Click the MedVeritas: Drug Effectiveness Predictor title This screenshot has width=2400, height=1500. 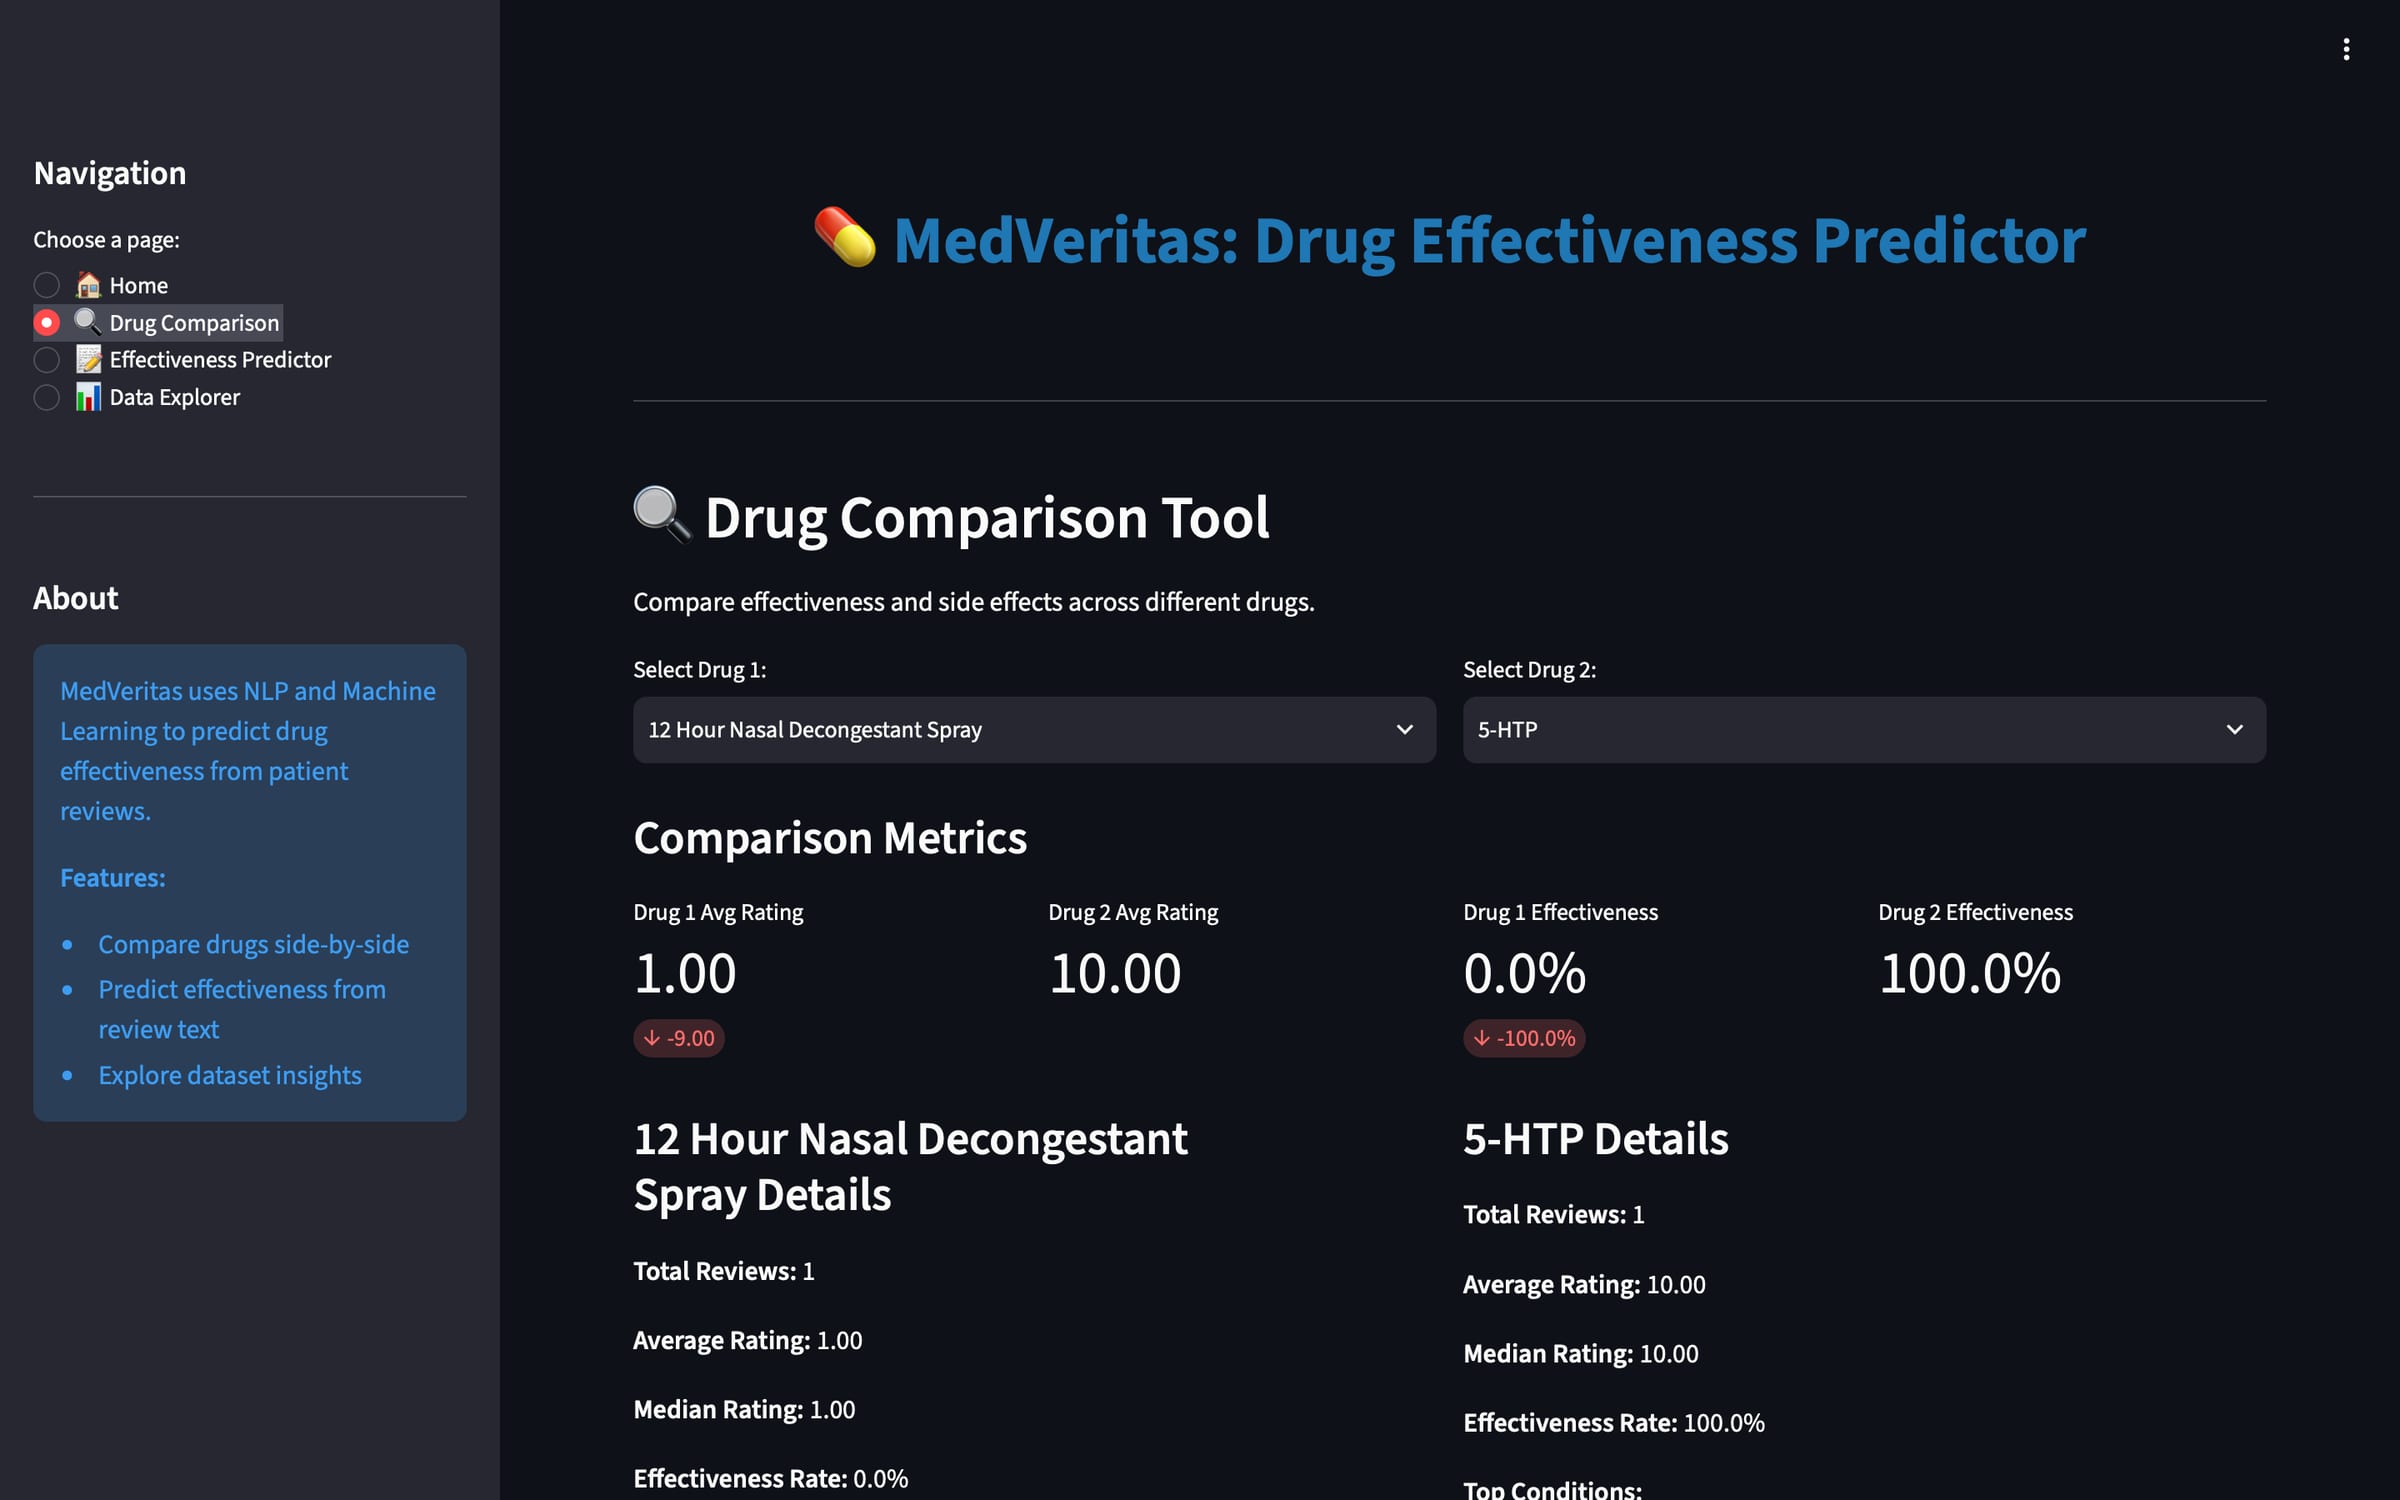click(x=1489, y=240)
